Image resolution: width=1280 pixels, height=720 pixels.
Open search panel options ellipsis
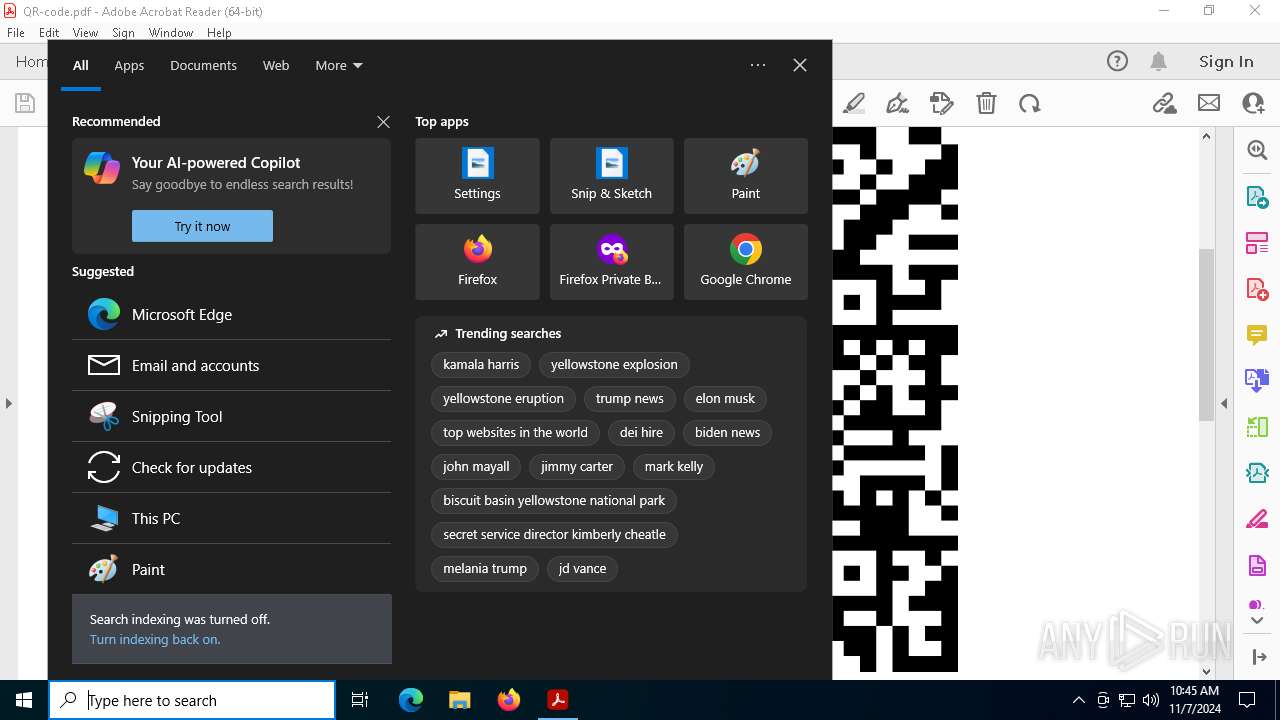click(758, 65)
